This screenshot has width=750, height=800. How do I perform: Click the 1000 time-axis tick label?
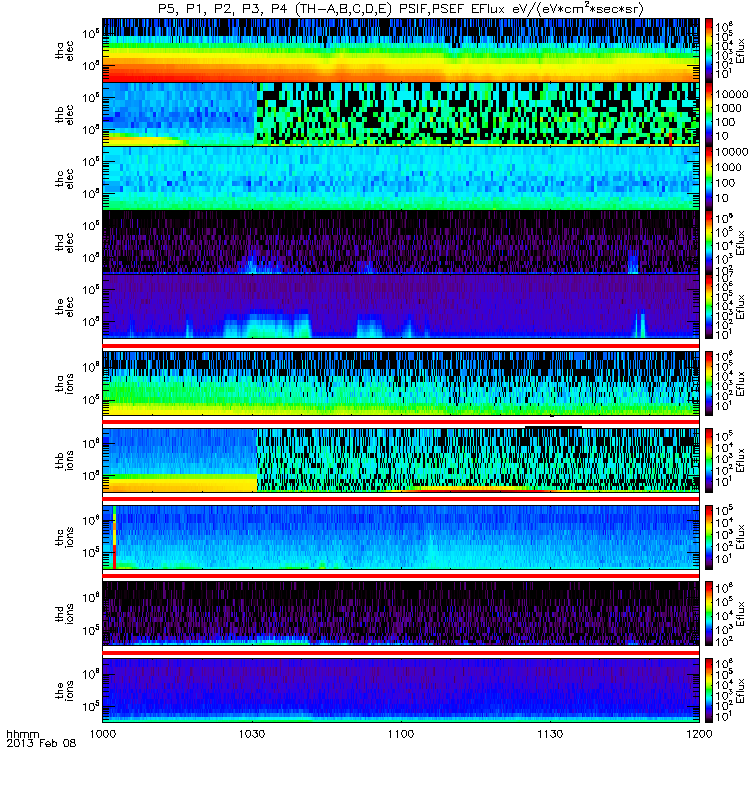103,734
